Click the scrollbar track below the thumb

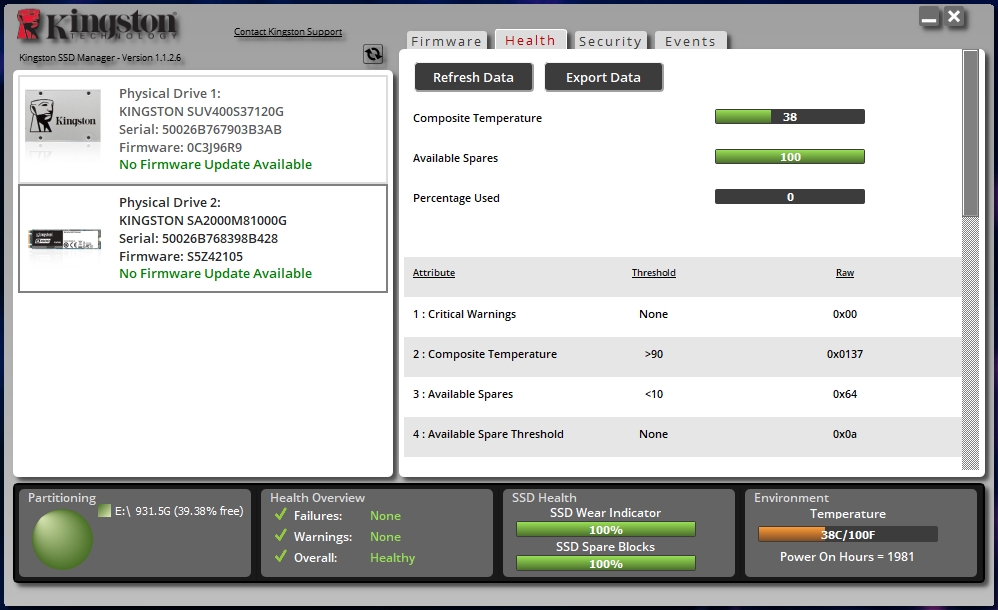(x=970, y=344)
